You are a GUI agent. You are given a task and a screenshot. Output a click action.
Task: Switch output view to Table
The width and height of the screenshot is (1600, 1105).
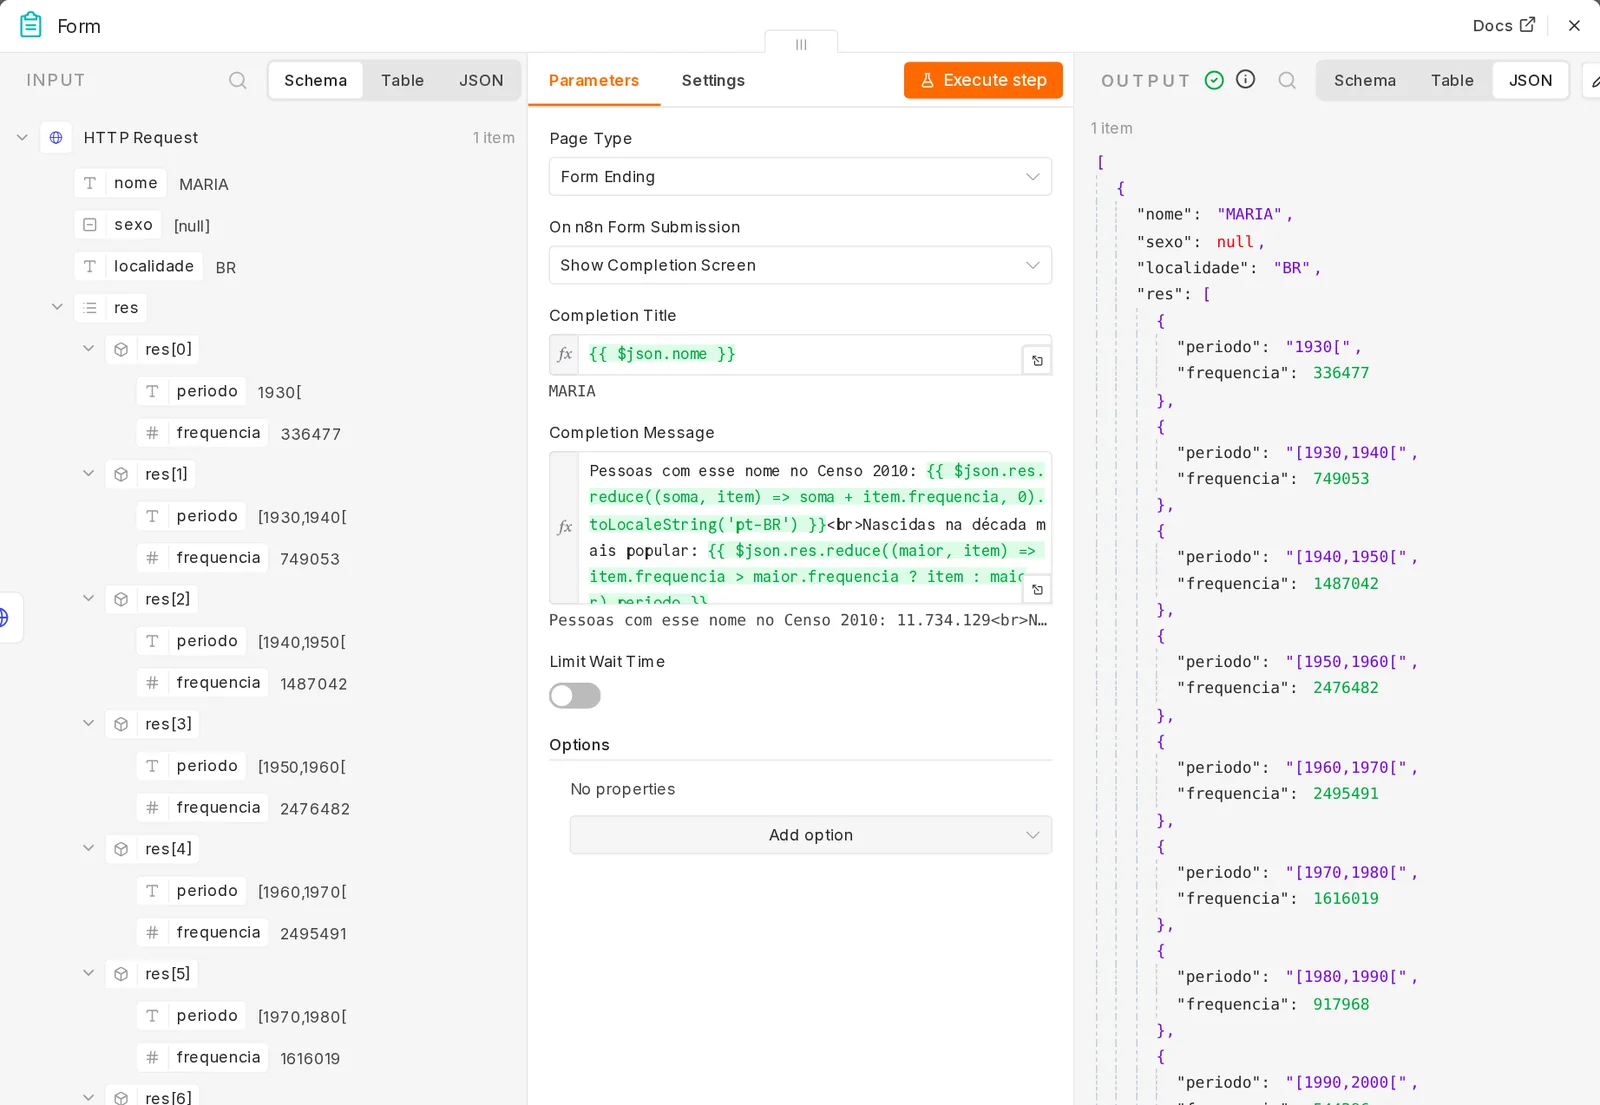click(1452, 80)
